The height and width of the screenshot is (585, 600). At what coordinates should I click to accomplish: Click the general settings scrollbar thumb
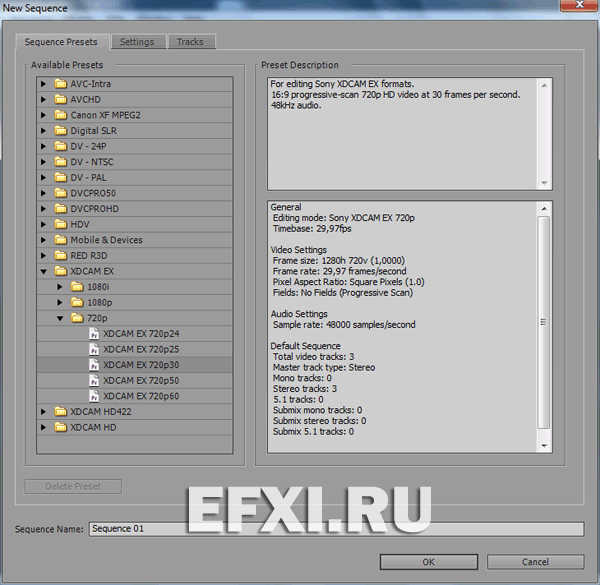[544, 322]
